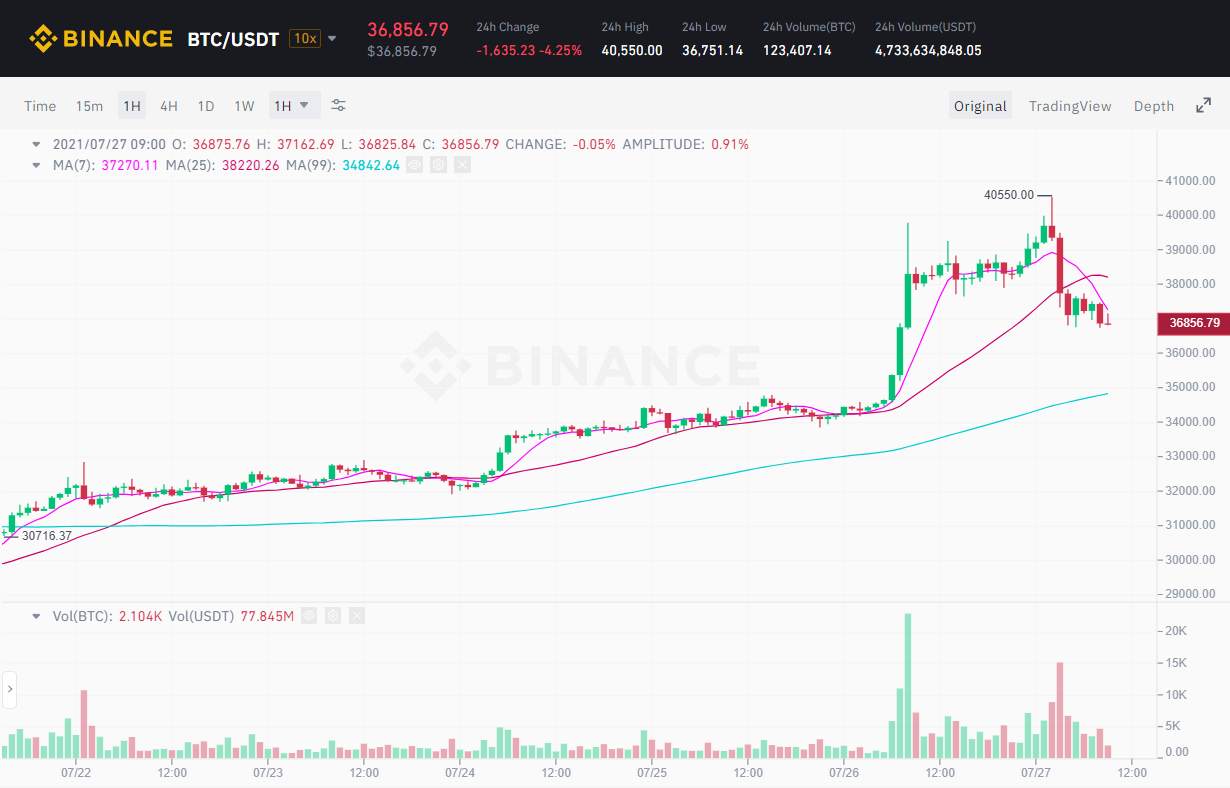Expand the left side panel arrow
1230x788 pixels.
point(9,688)
